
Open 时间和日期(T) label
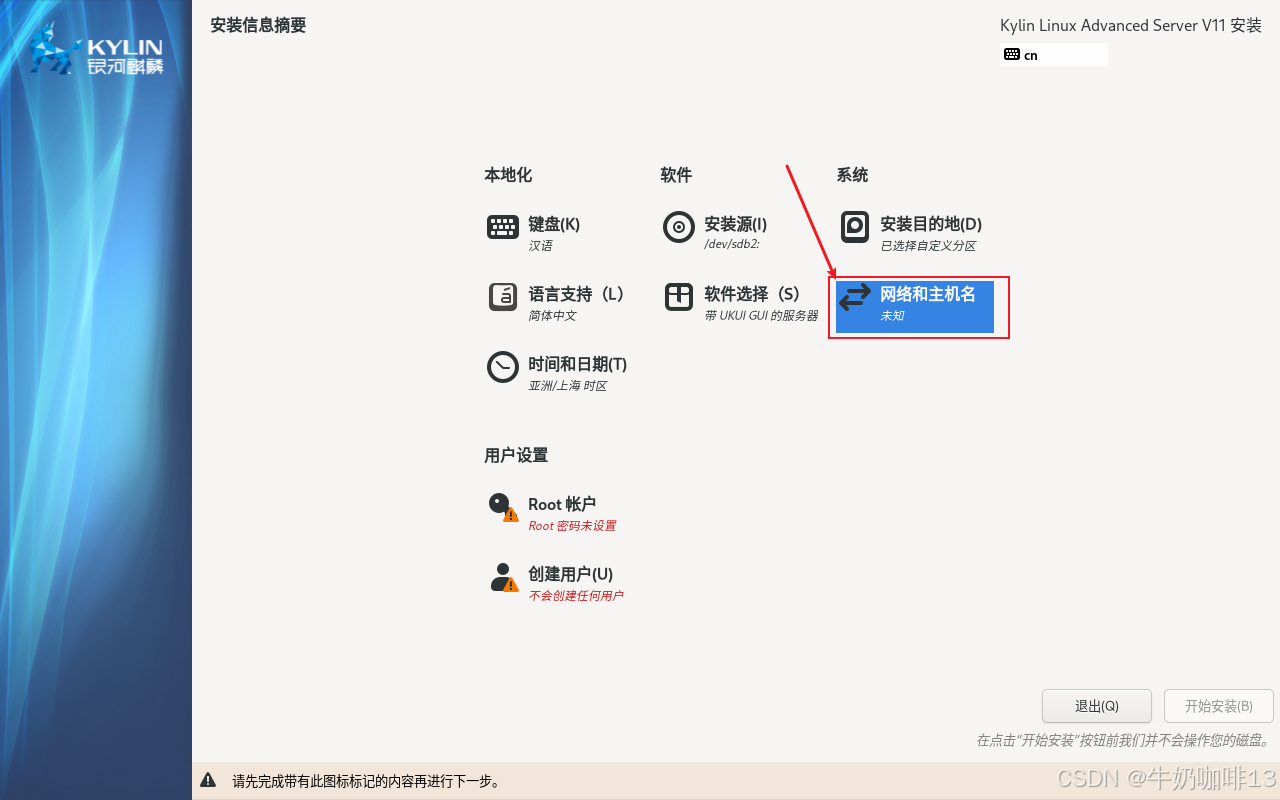pos(578,364)
